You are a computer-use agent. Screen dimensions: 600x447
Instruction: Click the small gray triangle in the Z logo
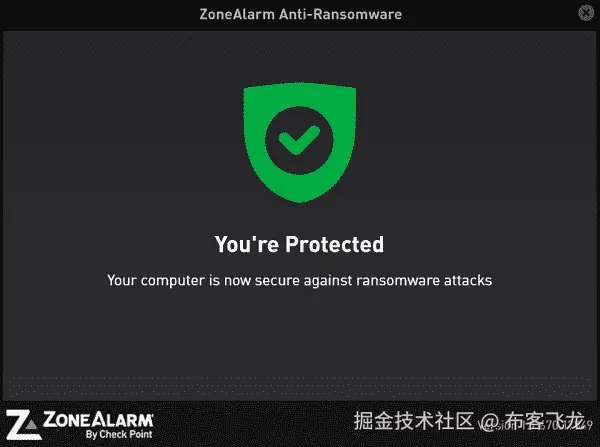(32, 424)
